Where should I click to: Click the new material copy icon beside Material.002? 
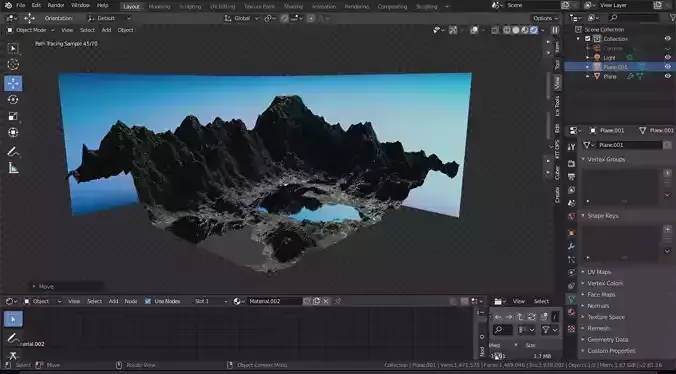coord(316,301)
